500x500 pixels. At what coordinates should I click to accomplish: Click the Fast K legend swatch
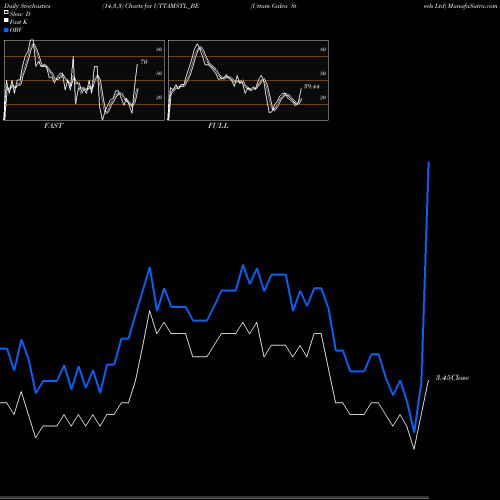[6, 20]
